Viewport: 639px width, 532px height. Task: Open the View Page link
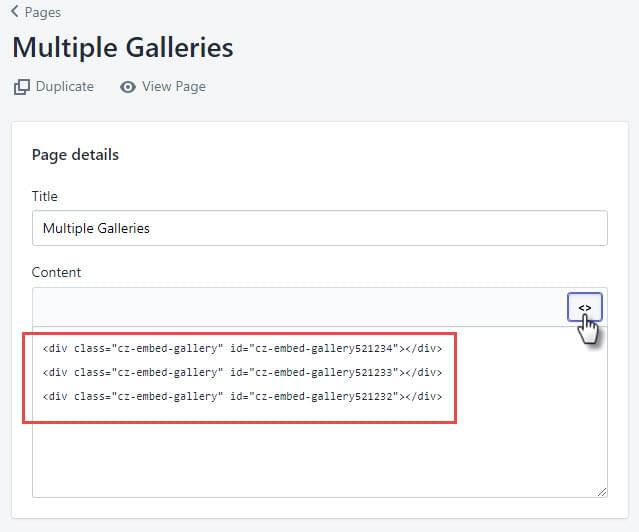[x=174, y=87]
